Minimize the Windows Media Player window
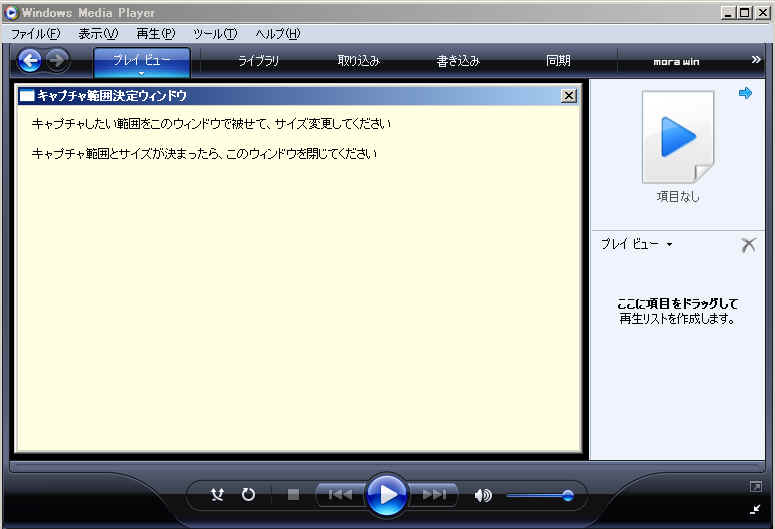775x529 pixels. (x=728, y=13)
